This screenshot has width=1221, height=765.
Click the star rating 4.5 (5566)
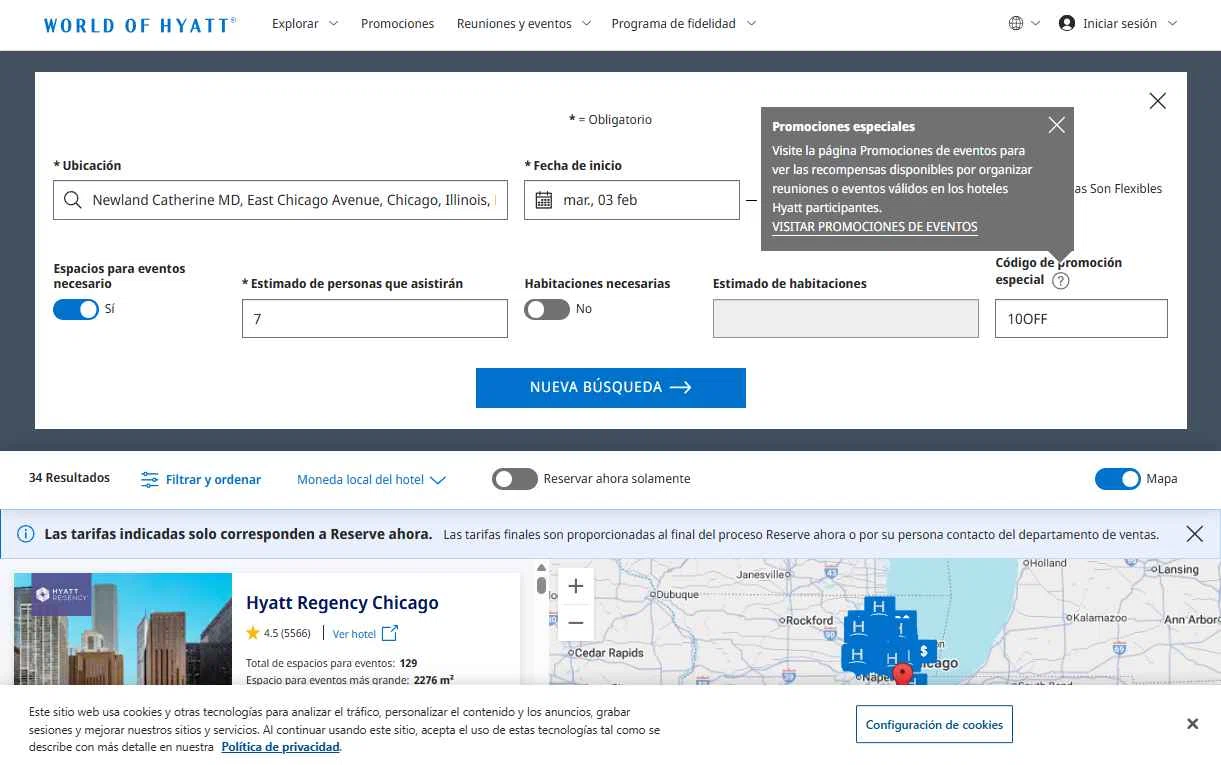(279, 633)
